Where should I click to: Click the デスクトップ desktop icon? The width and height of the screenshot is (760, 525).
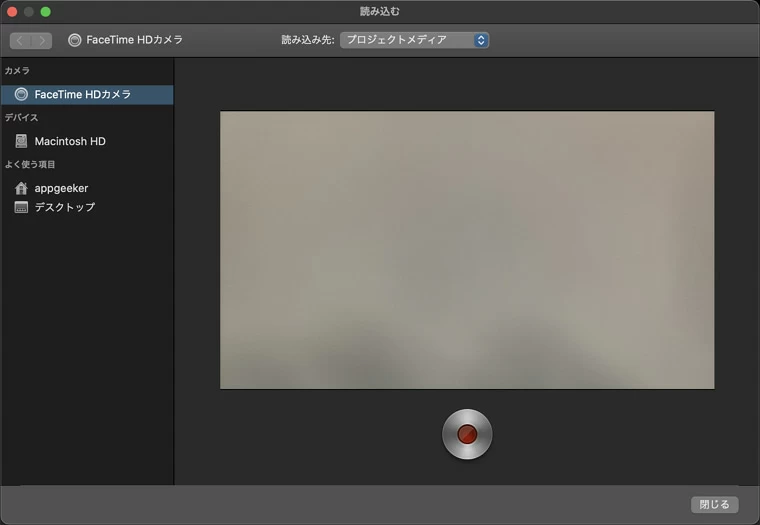[21, 207]
